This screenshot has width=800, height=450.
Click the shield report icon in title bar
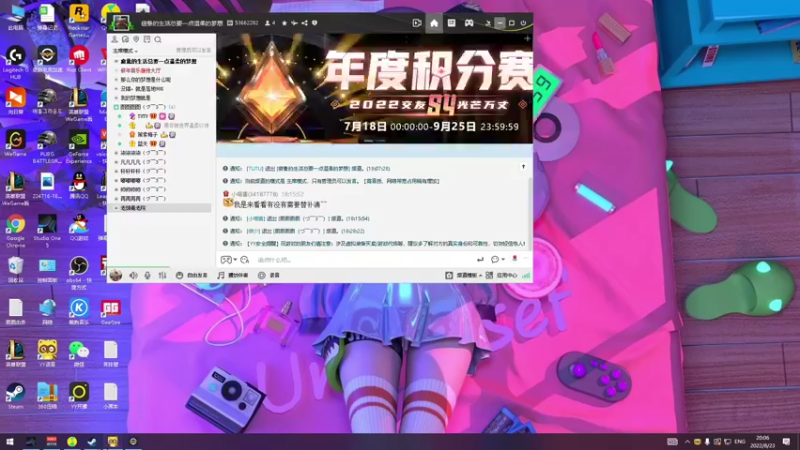(314, 23)
